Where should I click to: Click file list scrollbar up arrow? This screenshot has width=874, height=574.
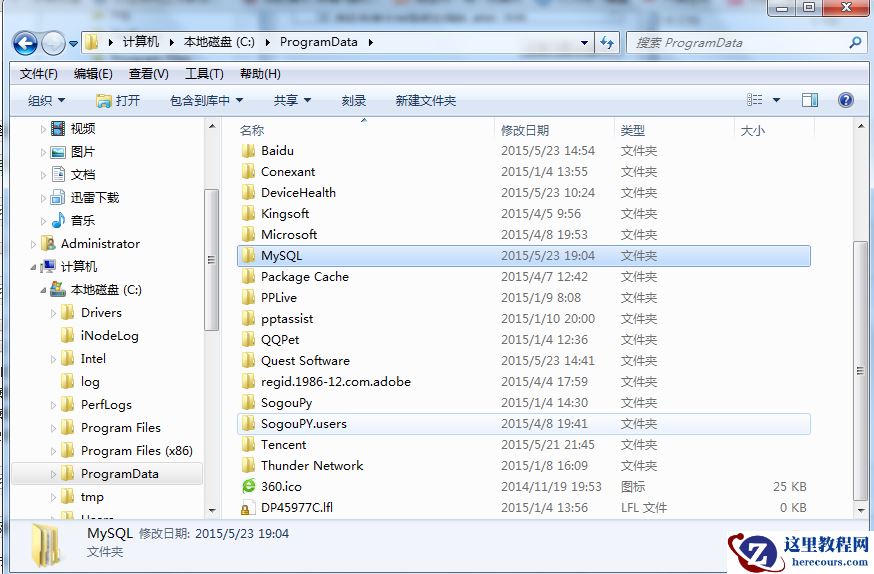click(x=861, y=127)
